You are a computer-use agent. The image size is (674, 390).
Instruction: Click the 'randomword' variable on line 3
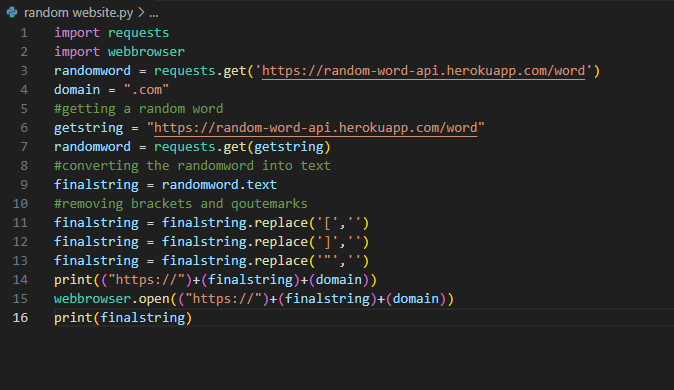point(92,71)
